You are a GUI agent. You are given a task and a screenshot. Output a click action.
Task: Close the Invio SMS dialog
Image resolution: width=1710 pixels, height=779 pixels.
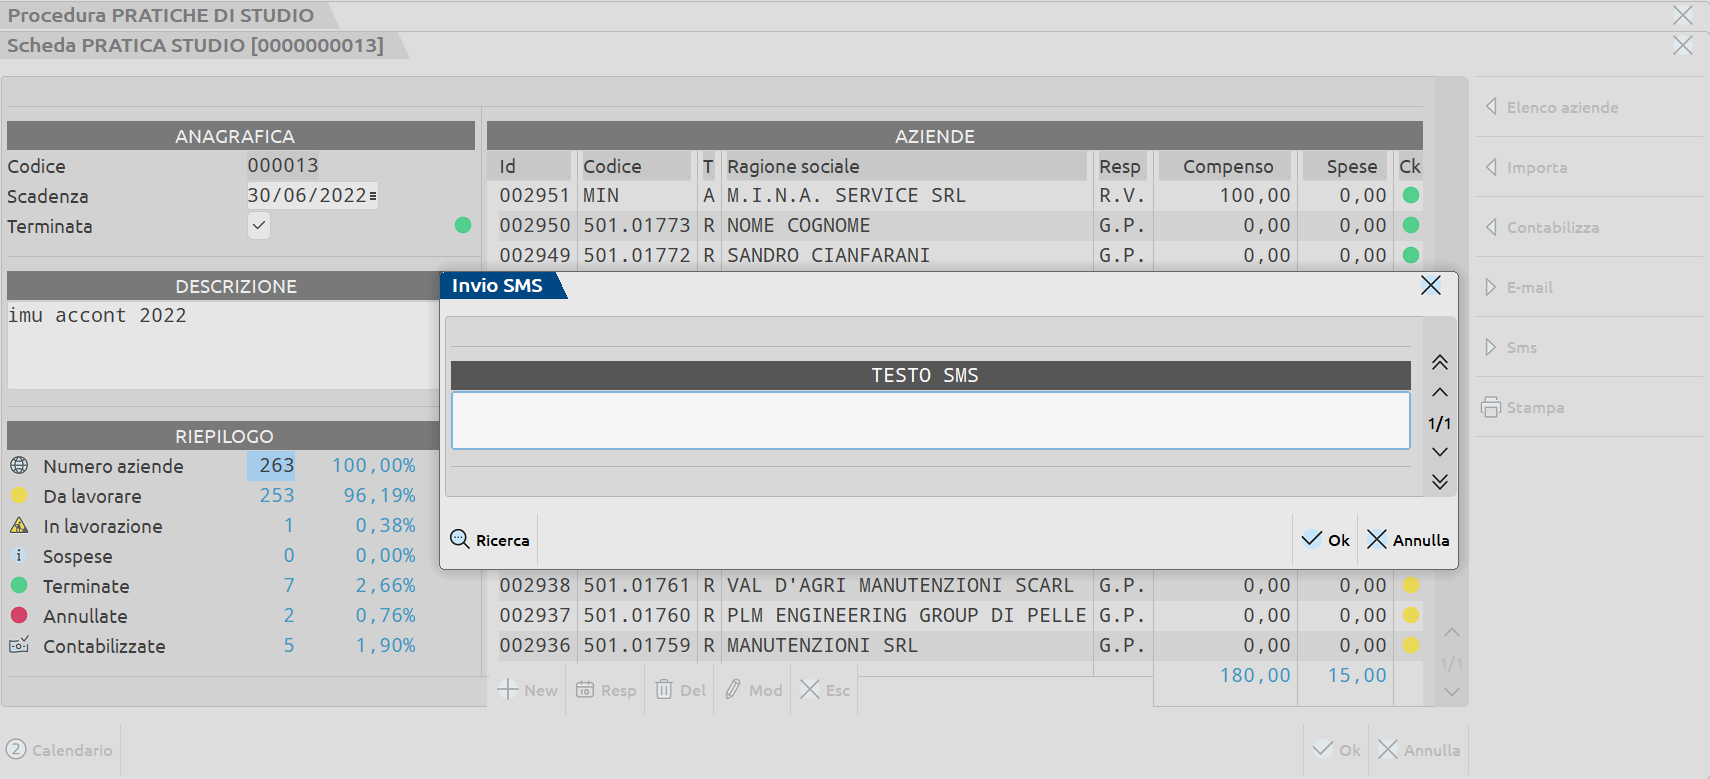pyautogui.click(x=1430, y=286)
